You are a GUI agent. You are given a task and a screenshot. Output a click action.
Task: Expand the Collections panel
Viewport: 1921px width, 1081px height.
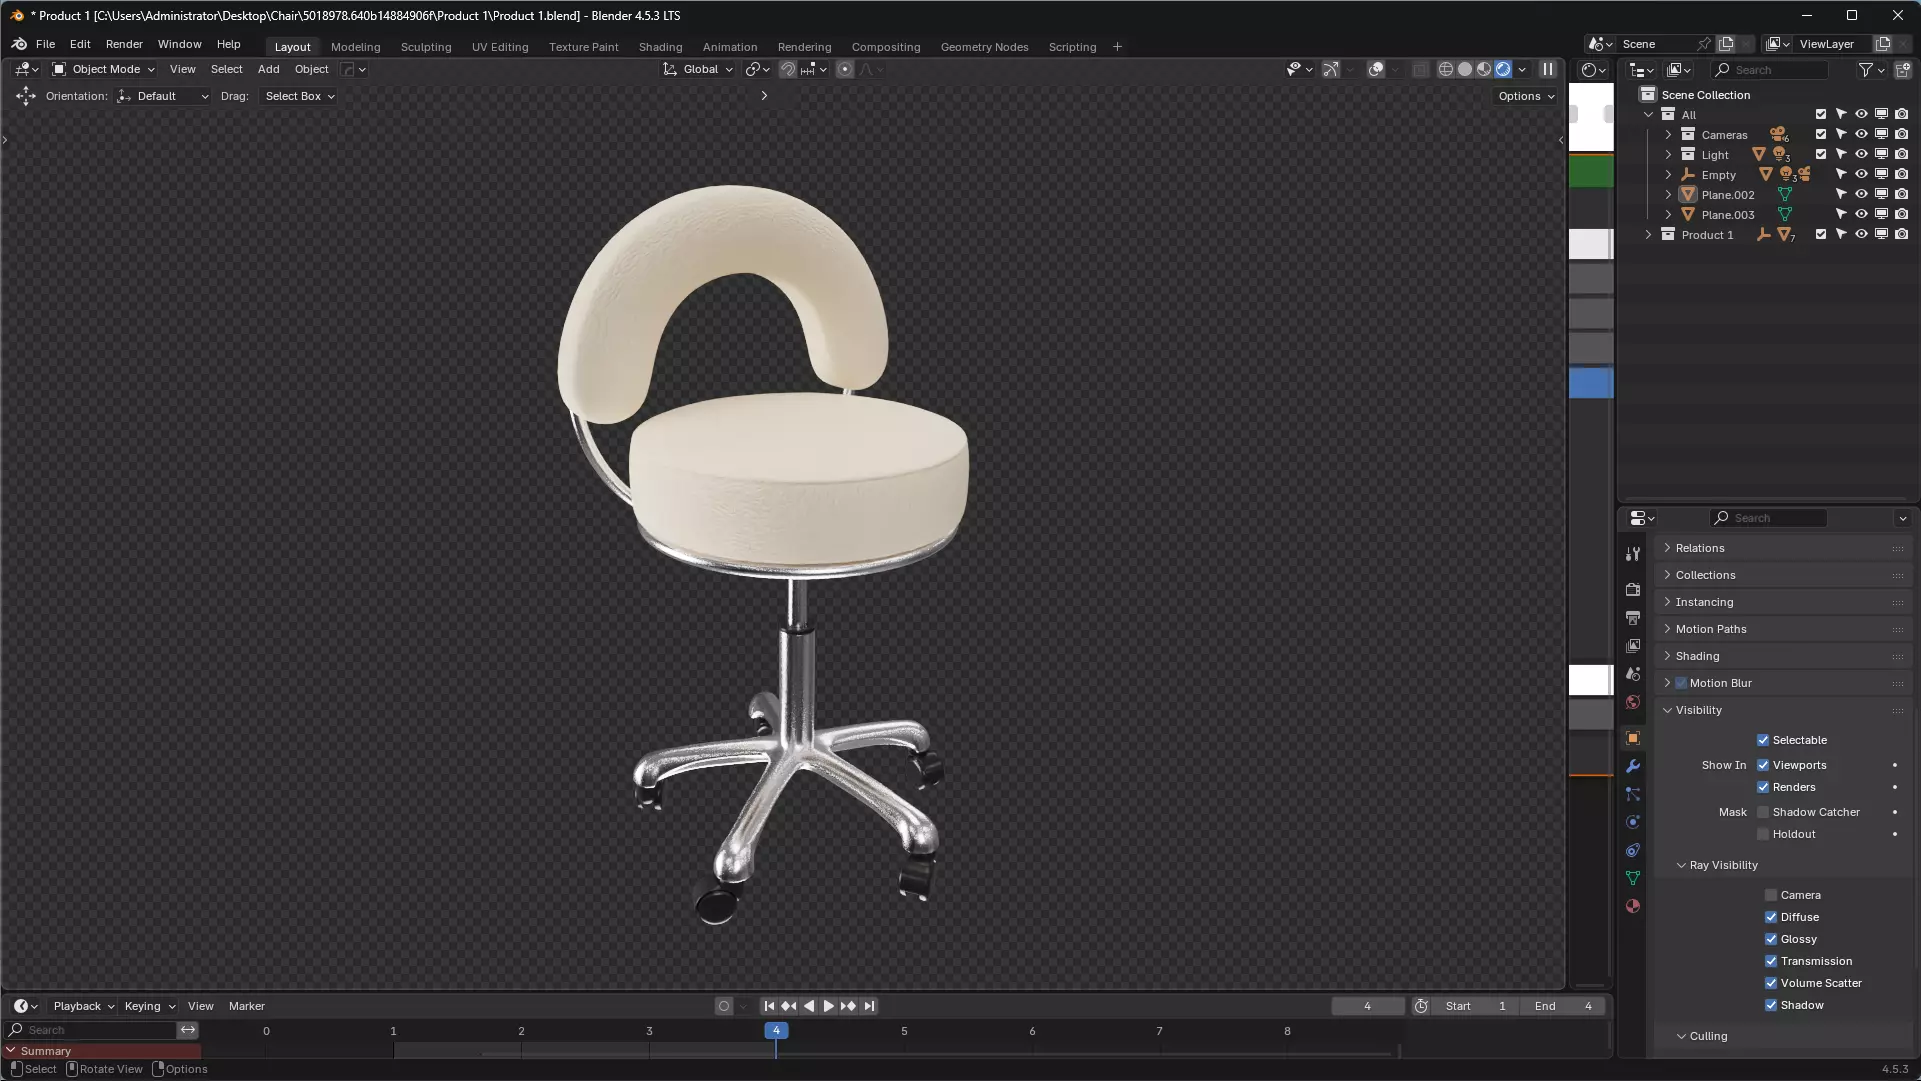pos(1784,575)
